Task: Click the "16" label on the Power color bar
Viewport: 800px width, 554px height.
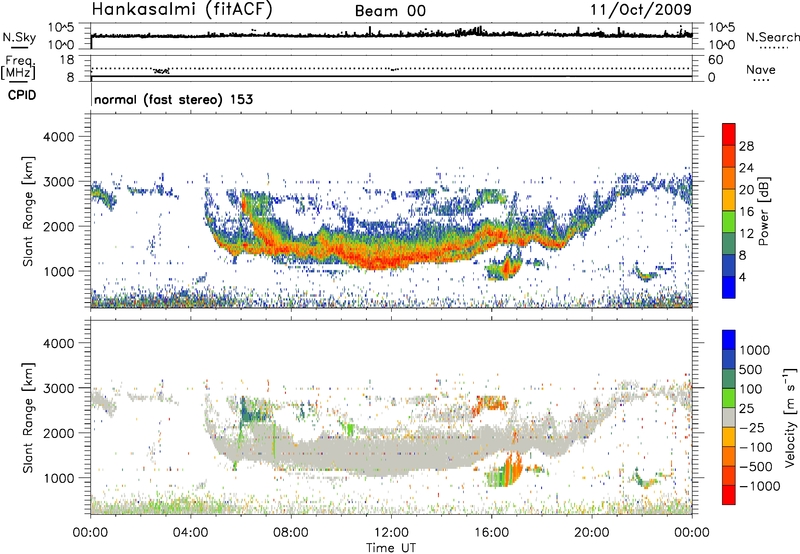Action: (746, 212)
